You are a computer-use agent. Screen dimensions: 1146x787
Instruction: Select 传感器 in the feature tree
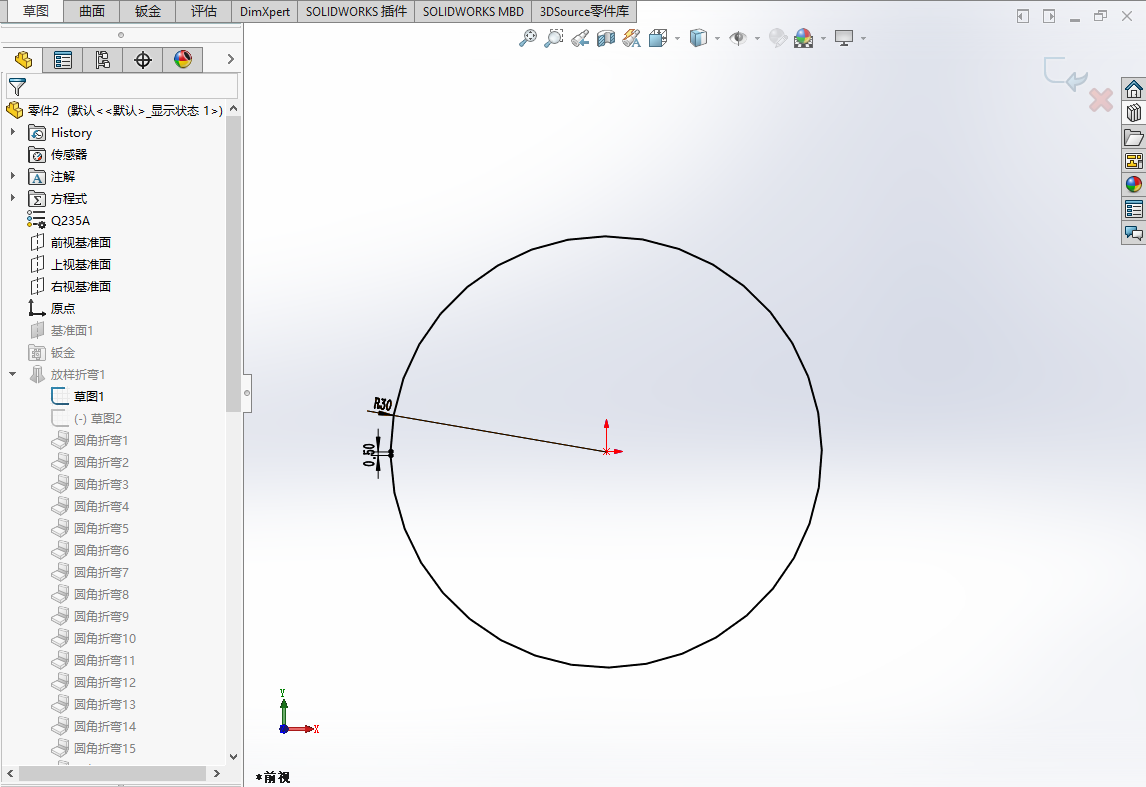click(x=58, y=155)
